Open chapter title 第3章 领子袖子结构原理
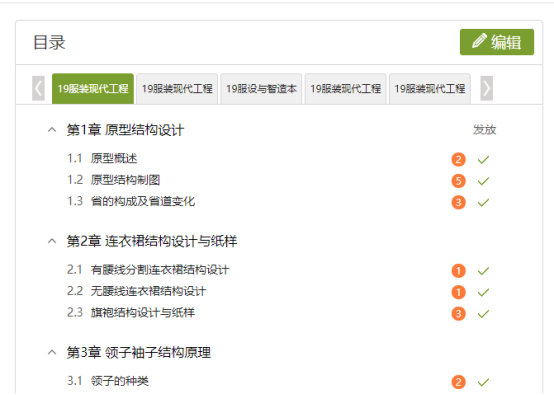 click(138, 352)
